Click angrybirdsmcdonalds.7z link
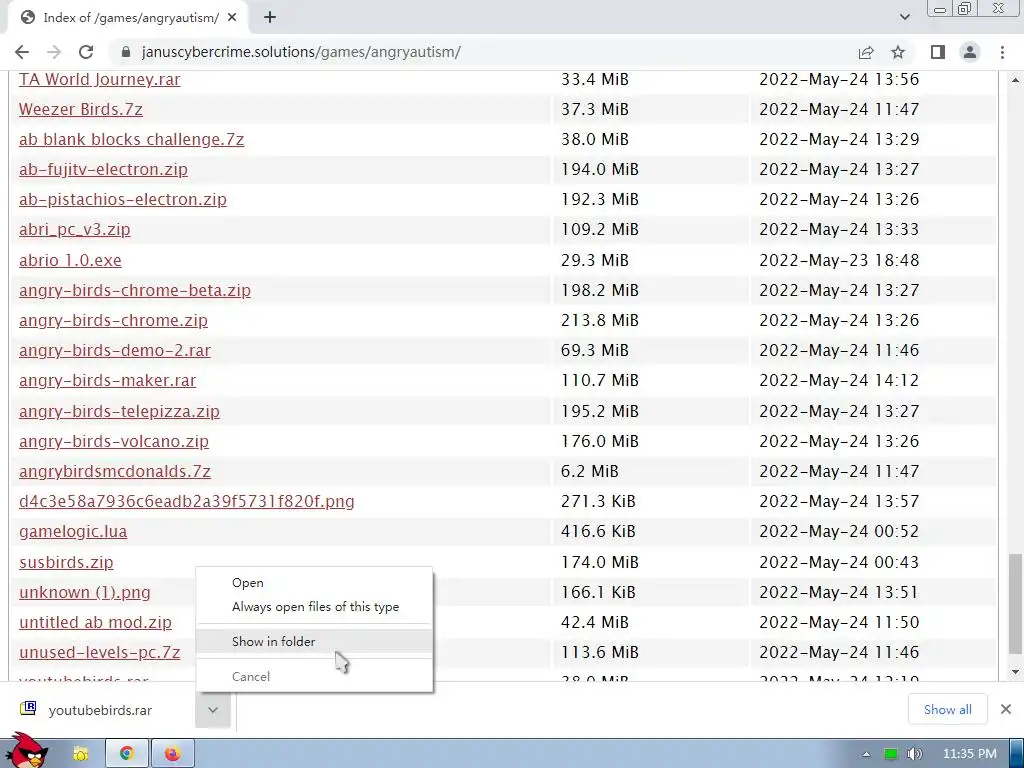Viewport: 1024px width, 768px height. [x=115, y=471]
